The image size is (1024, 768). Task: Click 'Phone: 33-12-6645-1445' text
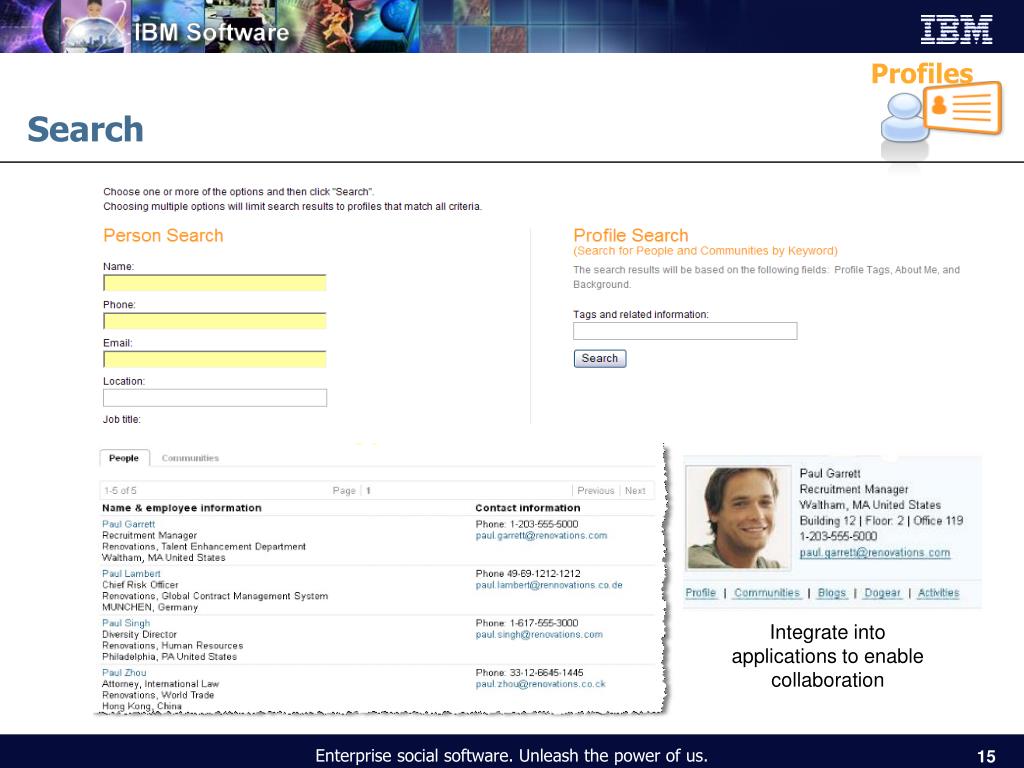(530, 673)
